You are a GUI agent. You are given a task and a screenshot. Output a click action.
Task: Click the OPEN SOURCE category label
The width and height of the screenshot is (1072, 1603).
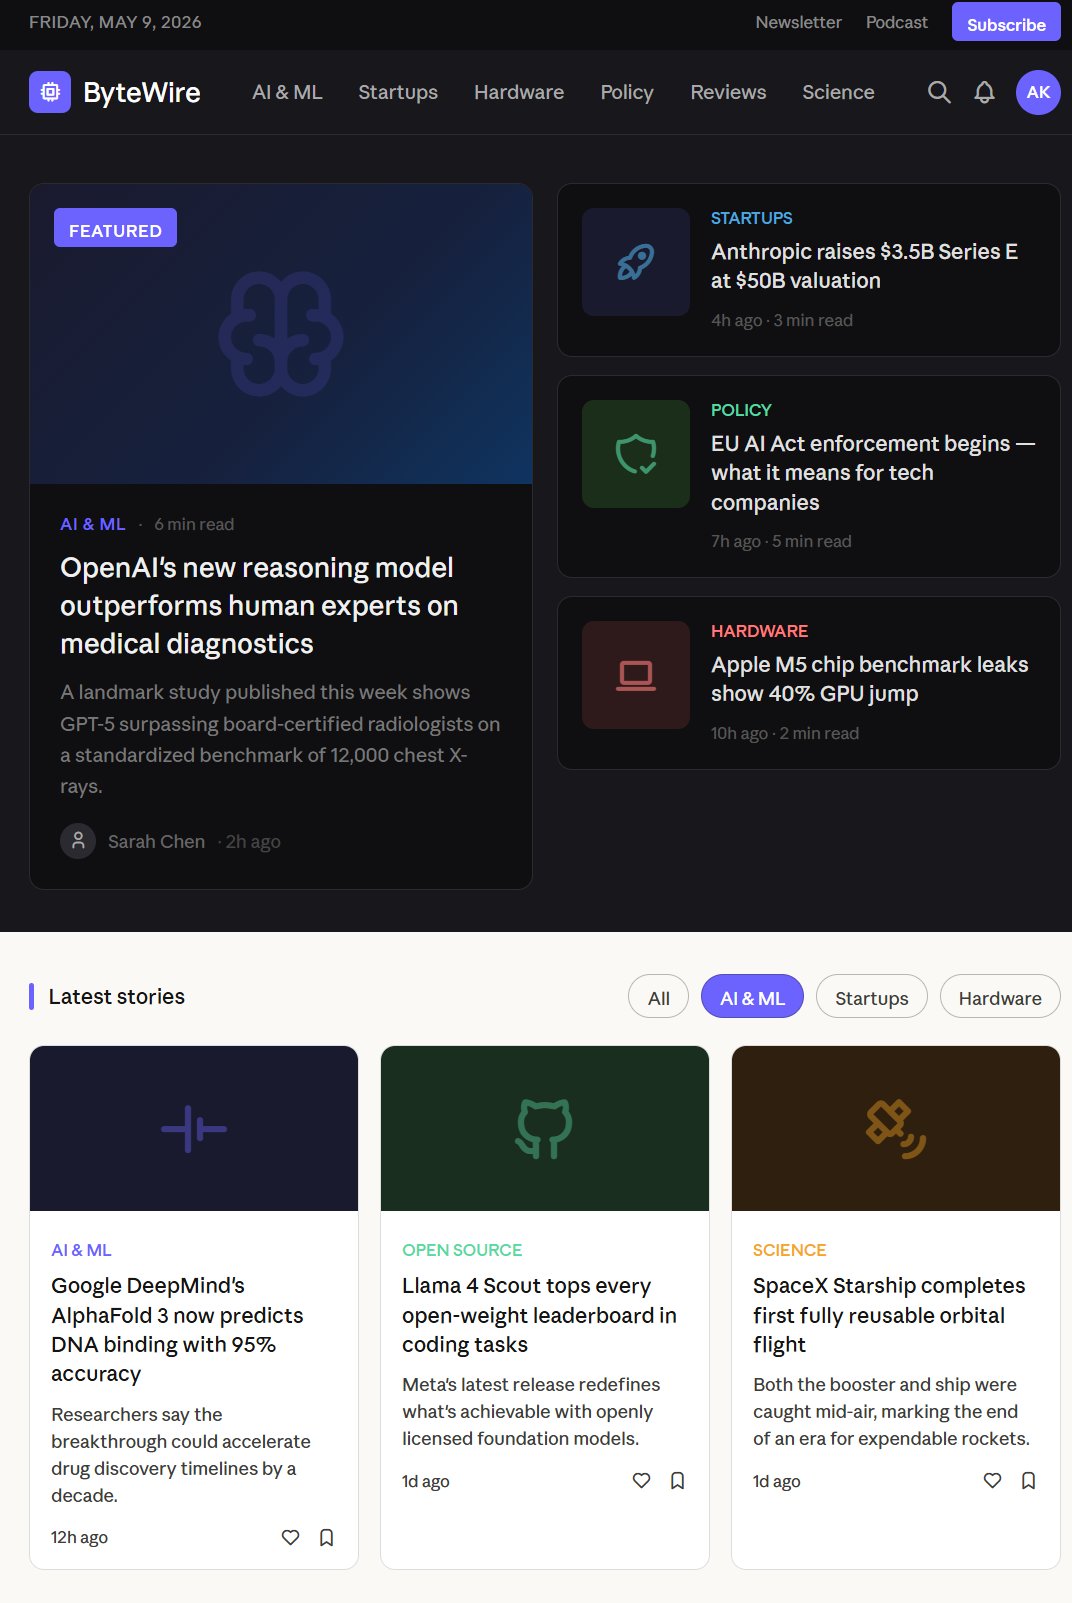click(462, 1250)
